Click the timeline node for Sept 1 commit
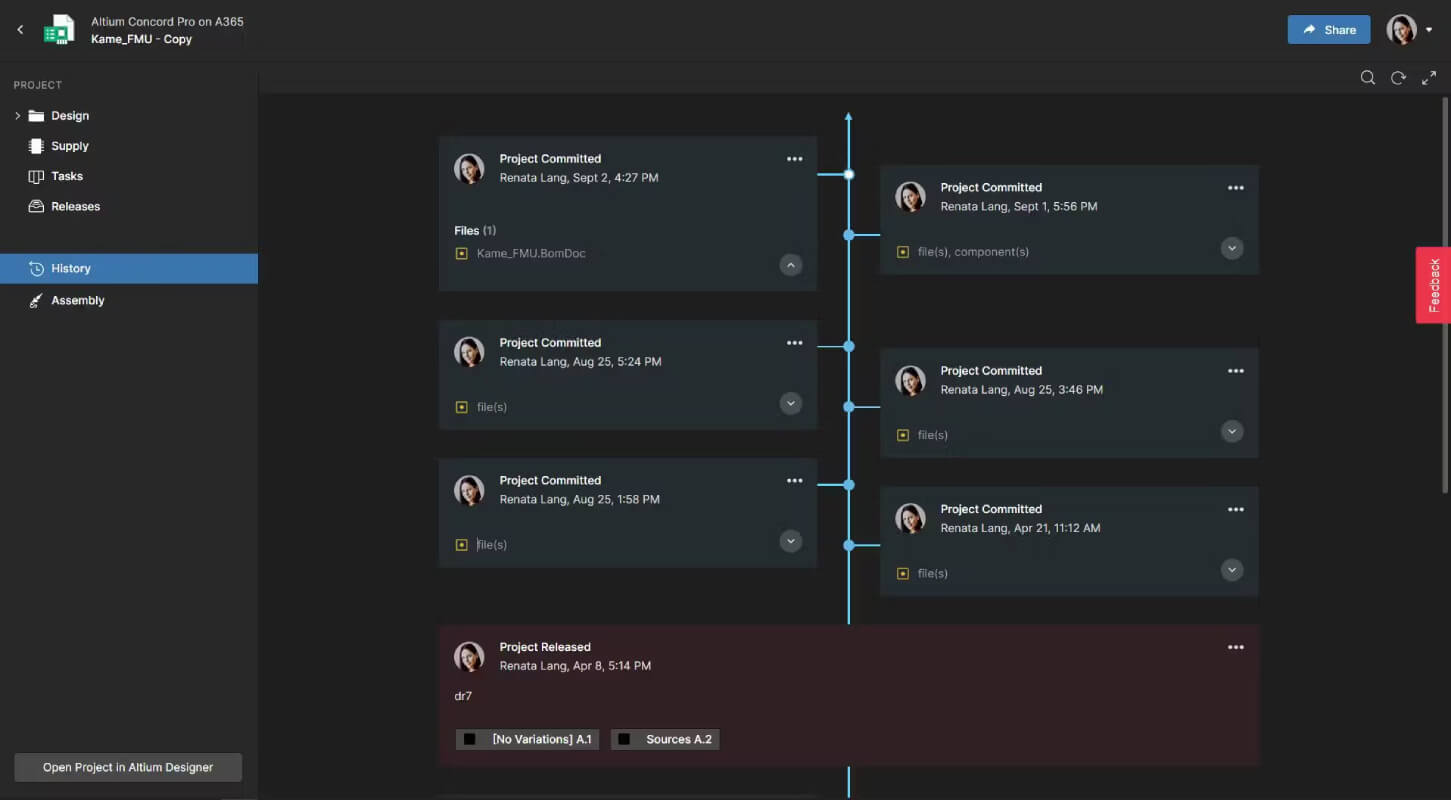 coord(848,235)
